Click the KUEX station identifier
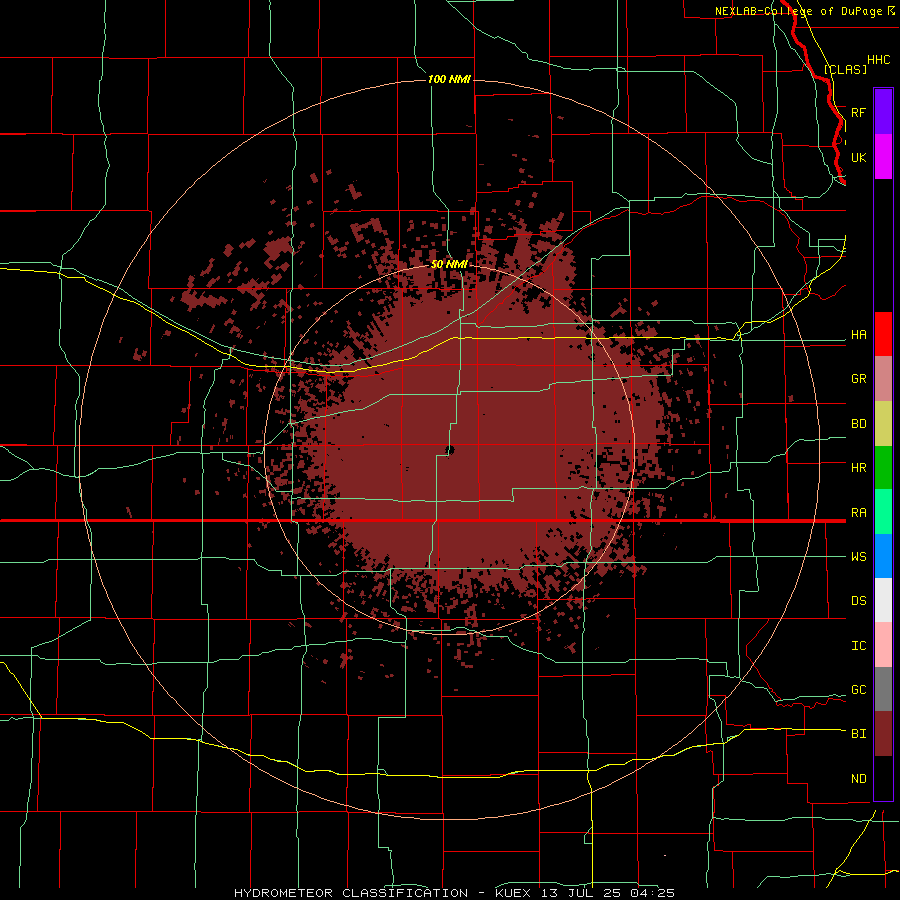Viewport: 900px width, 900px height. 512,893
